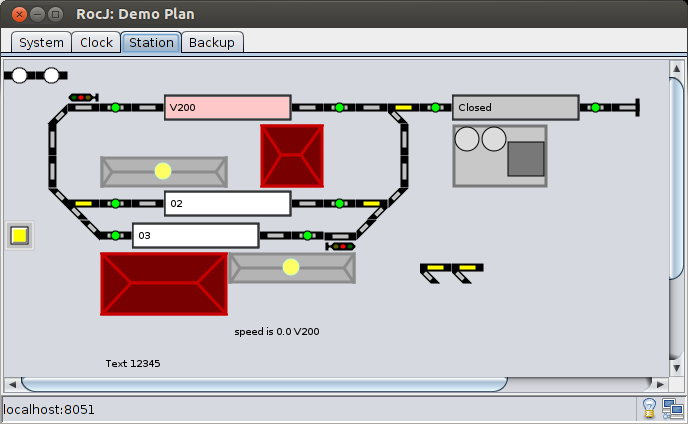This screenshot has width=688, height=424.
Task: Click the signal above the V200 track
Action: [81, 97]
